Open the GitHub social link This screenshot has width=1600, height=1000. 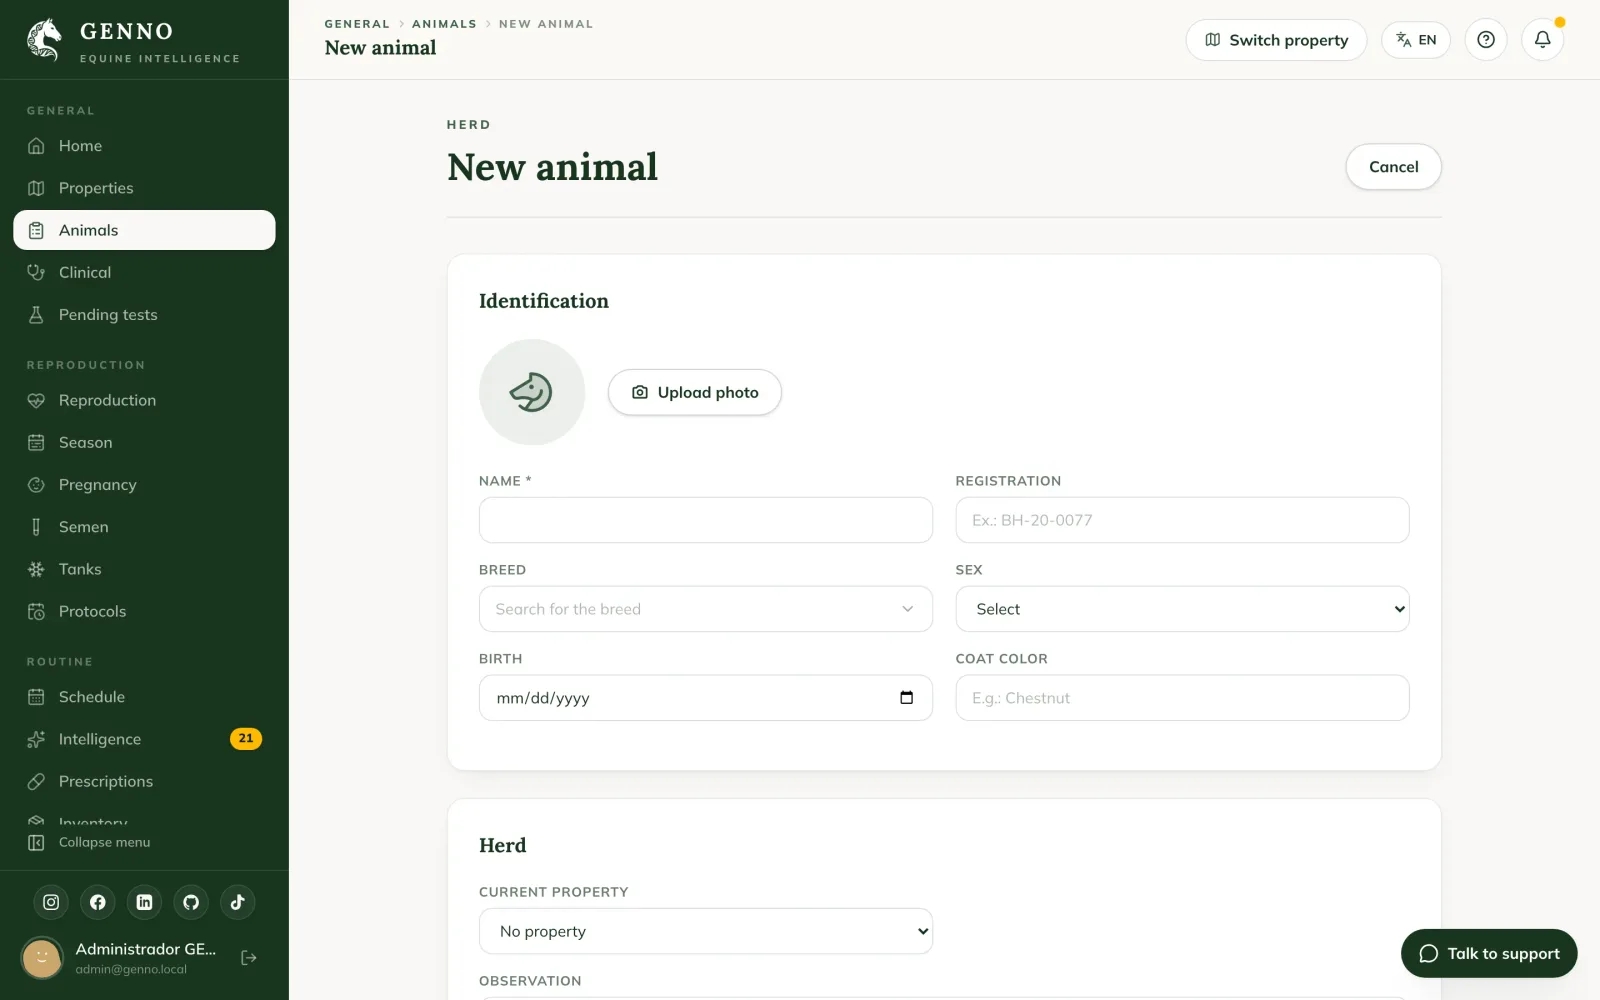[x=191, y=902]
